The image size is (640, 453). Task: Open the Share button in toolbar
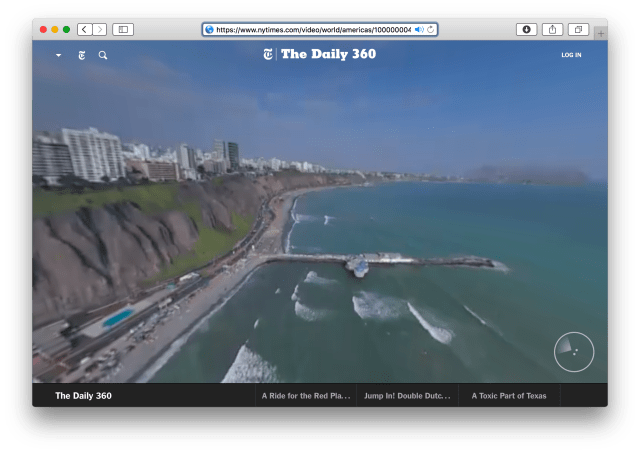[x=552, y=29]
